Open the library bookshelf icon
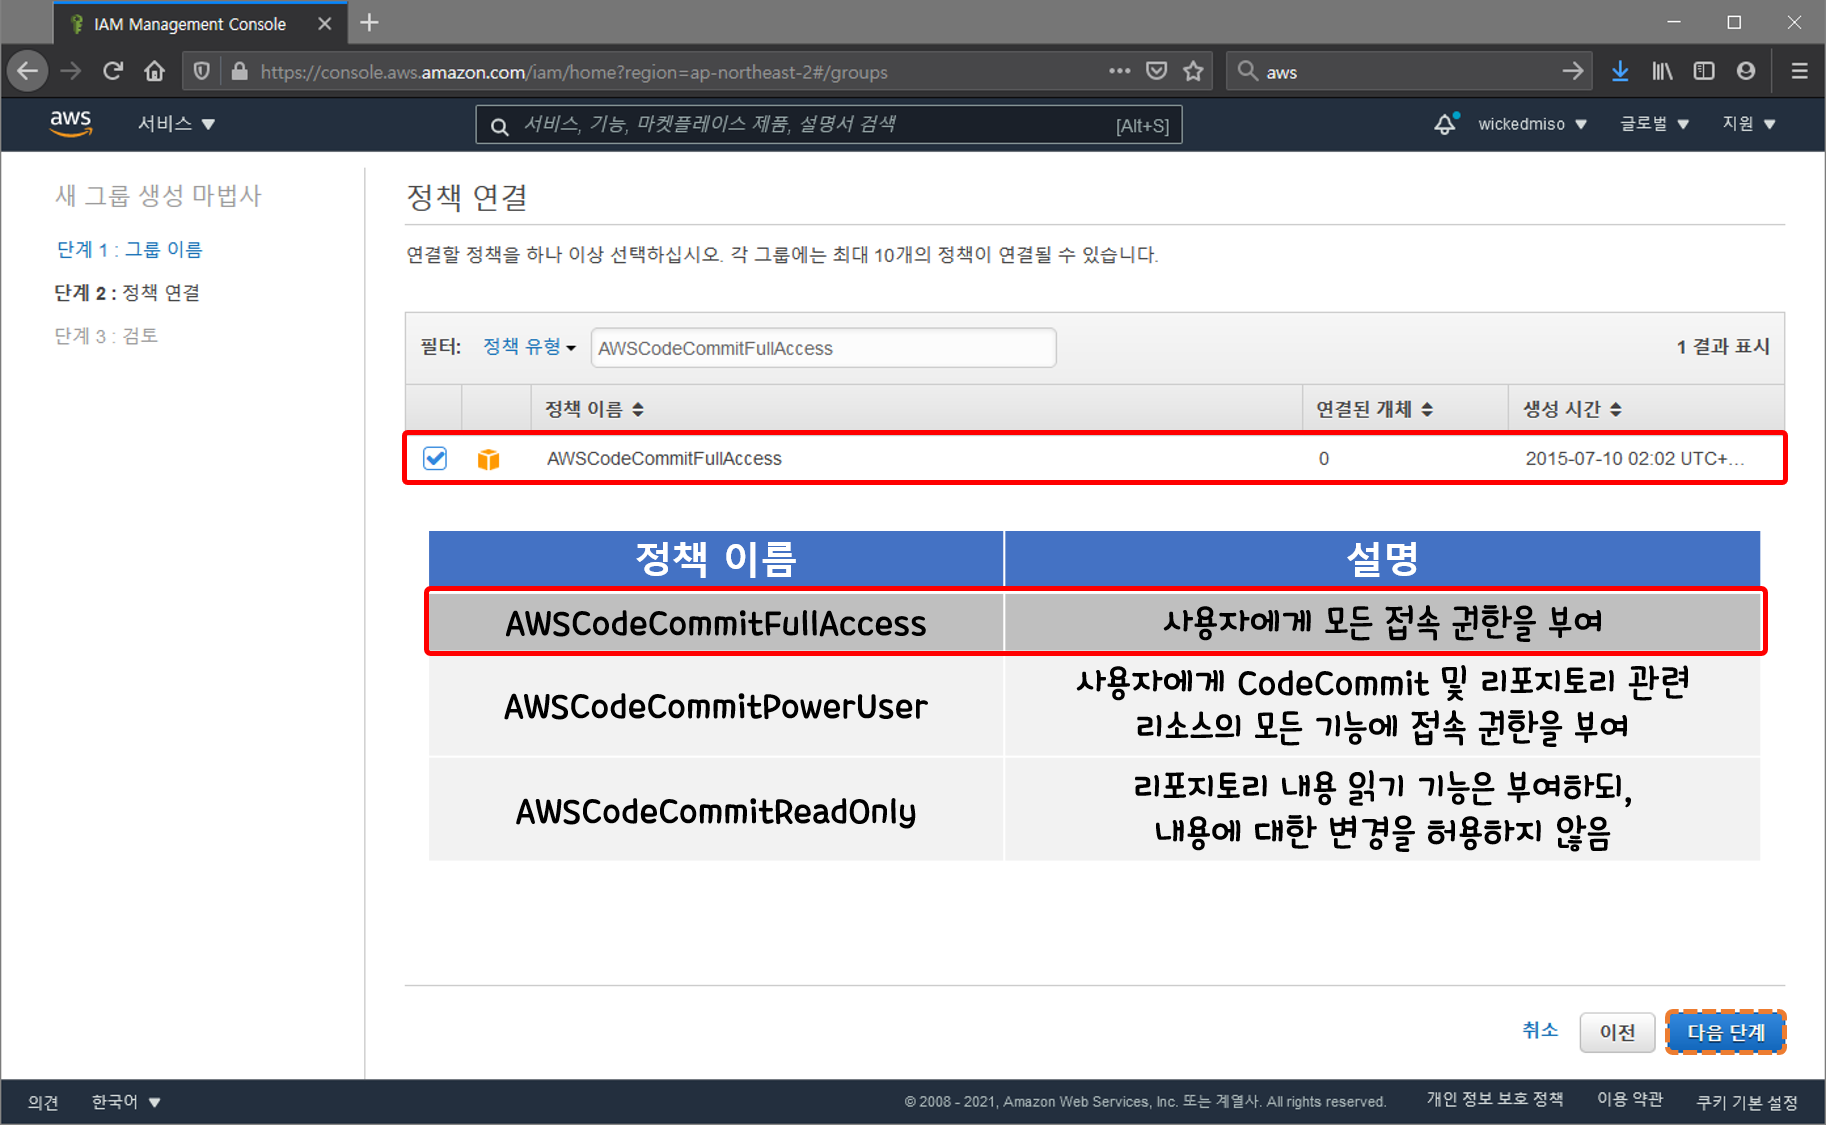 coord(1662,71)
